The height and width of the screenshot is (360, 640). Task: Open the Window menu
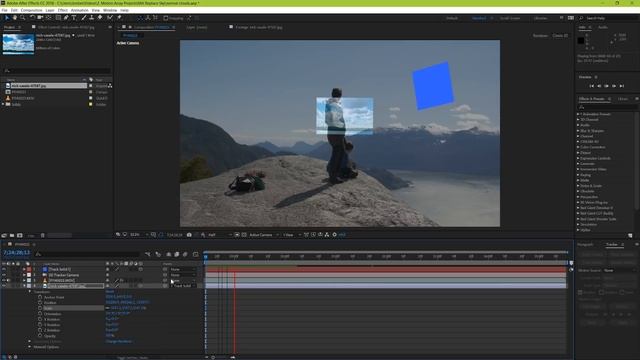pyautogui.click(x=110, y=10)
